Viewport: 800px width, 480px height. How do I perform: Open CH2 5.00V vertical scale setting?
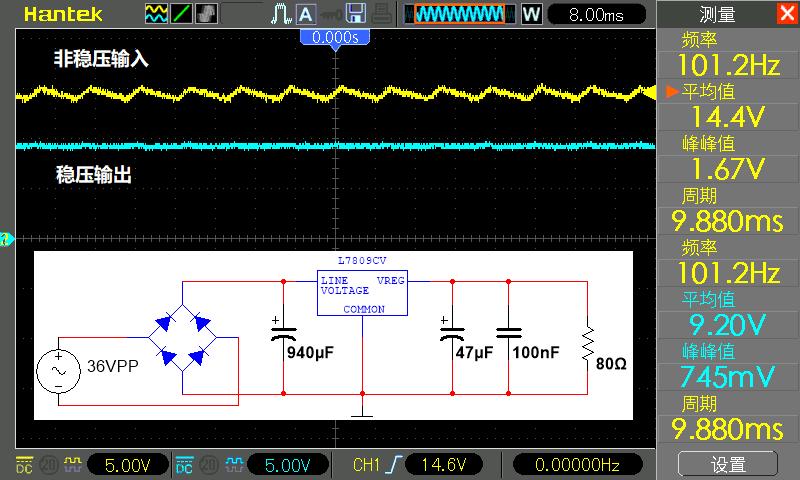coord(287,465)
